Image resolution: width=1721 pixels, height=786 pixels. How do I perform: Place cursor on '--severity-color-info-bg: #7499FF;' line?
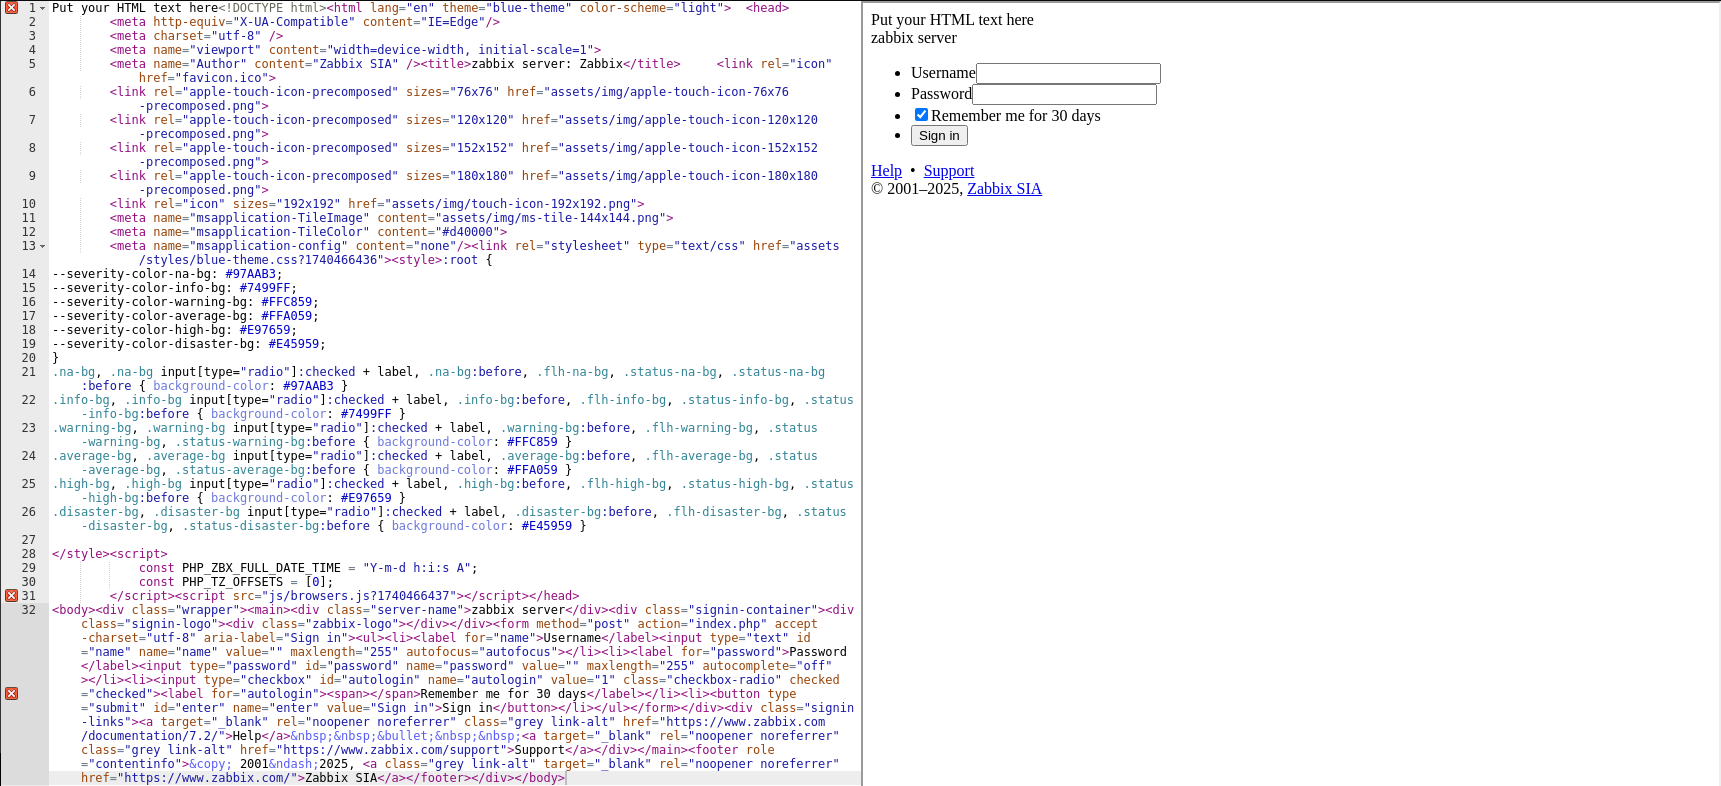174,288
